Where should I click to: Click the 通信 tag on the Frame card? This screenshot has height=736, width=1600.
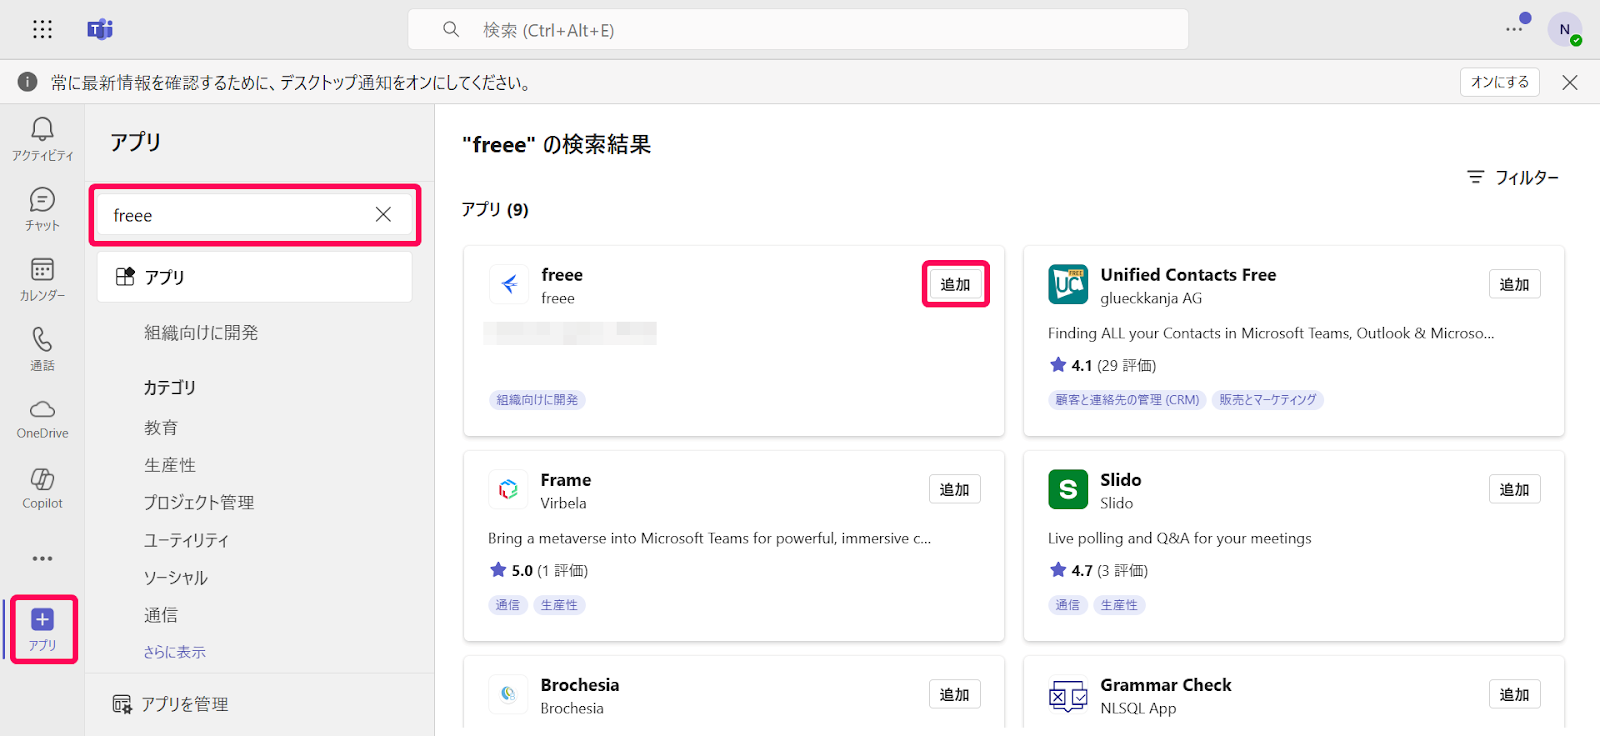[x=508, y=605]
